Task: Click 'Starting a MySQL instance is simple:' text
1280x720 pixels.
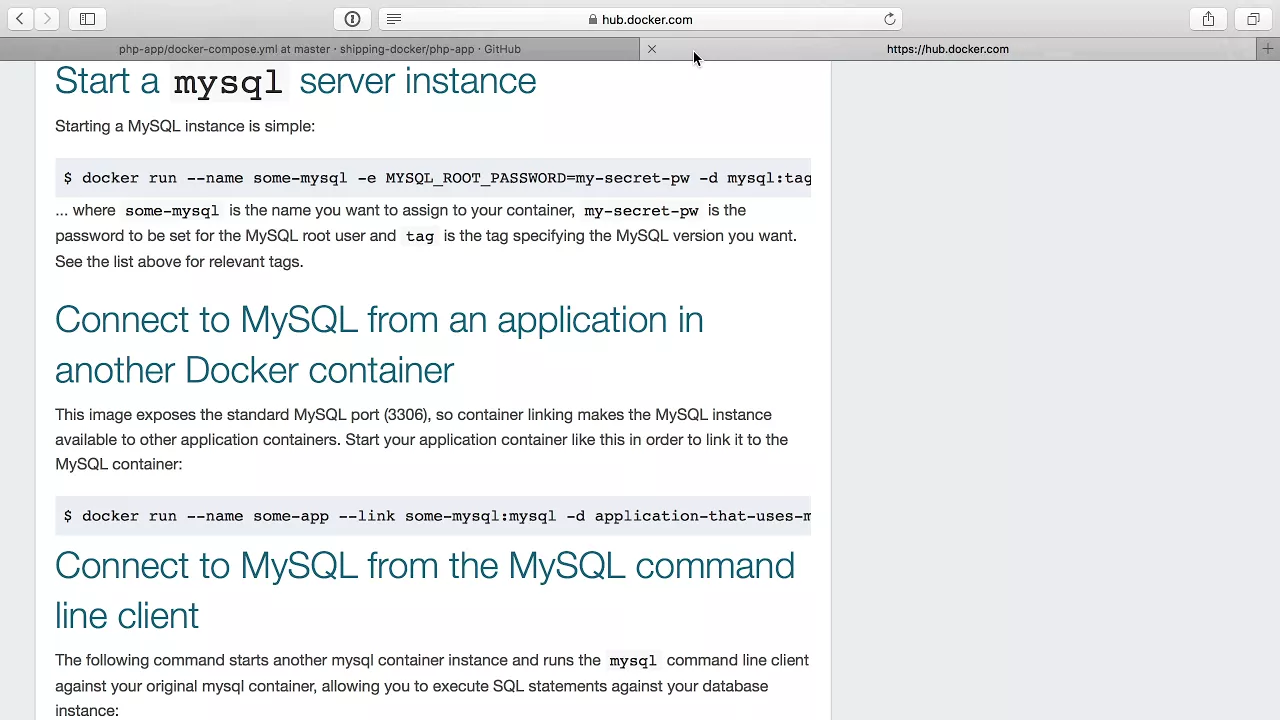Action: point(185,126)
